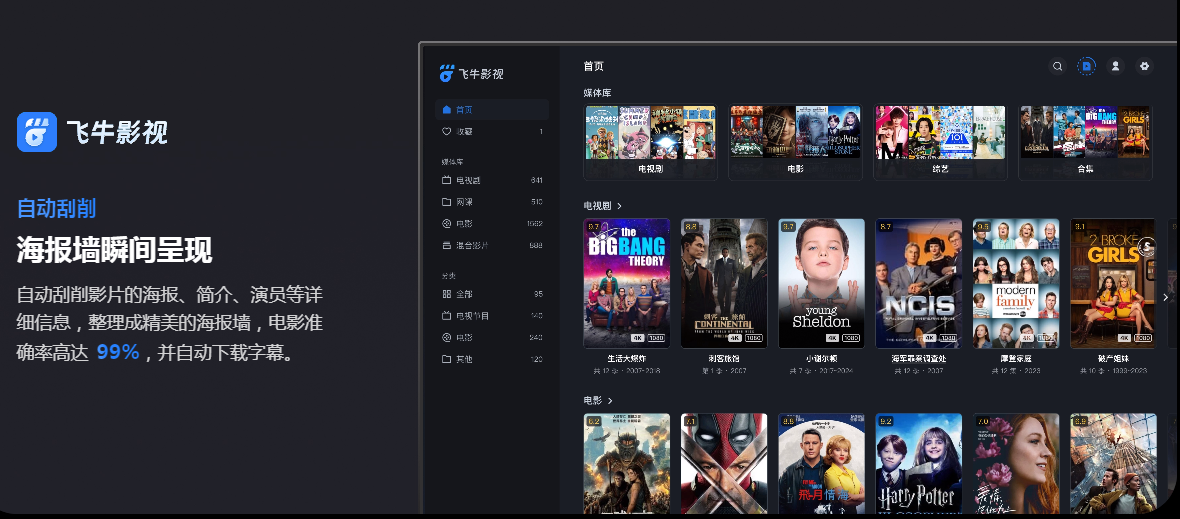Open the movie poster with woman and flowers
The height and width of the screenshot is (519, 1180).
[x=1016, y=463]
